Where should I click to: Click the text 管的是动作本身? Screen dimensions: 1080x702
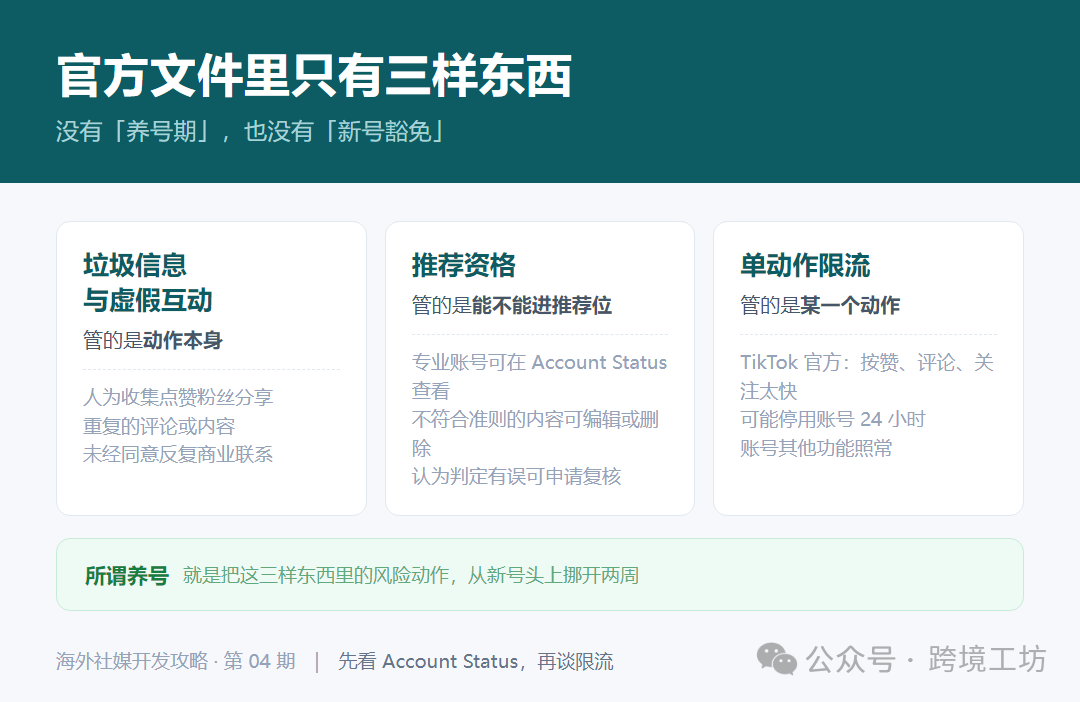pos(152,340)
